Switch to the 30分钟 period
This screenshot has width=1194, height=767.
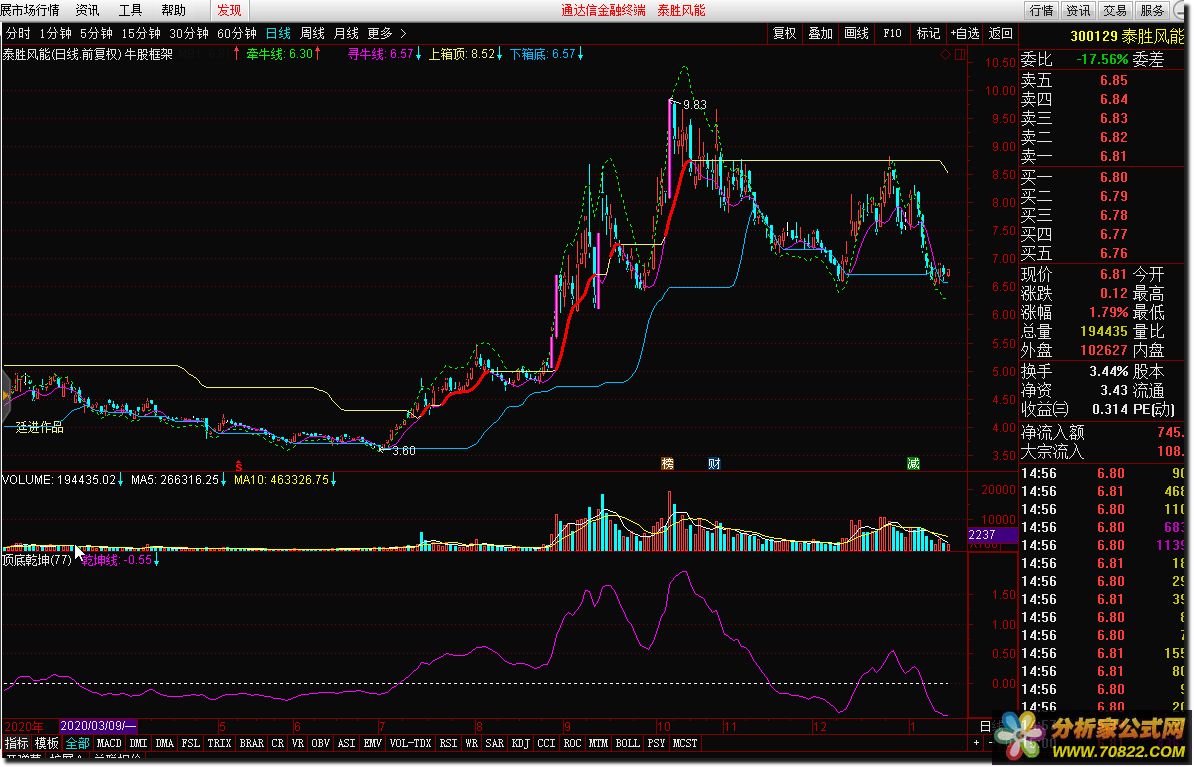[189, 34]
